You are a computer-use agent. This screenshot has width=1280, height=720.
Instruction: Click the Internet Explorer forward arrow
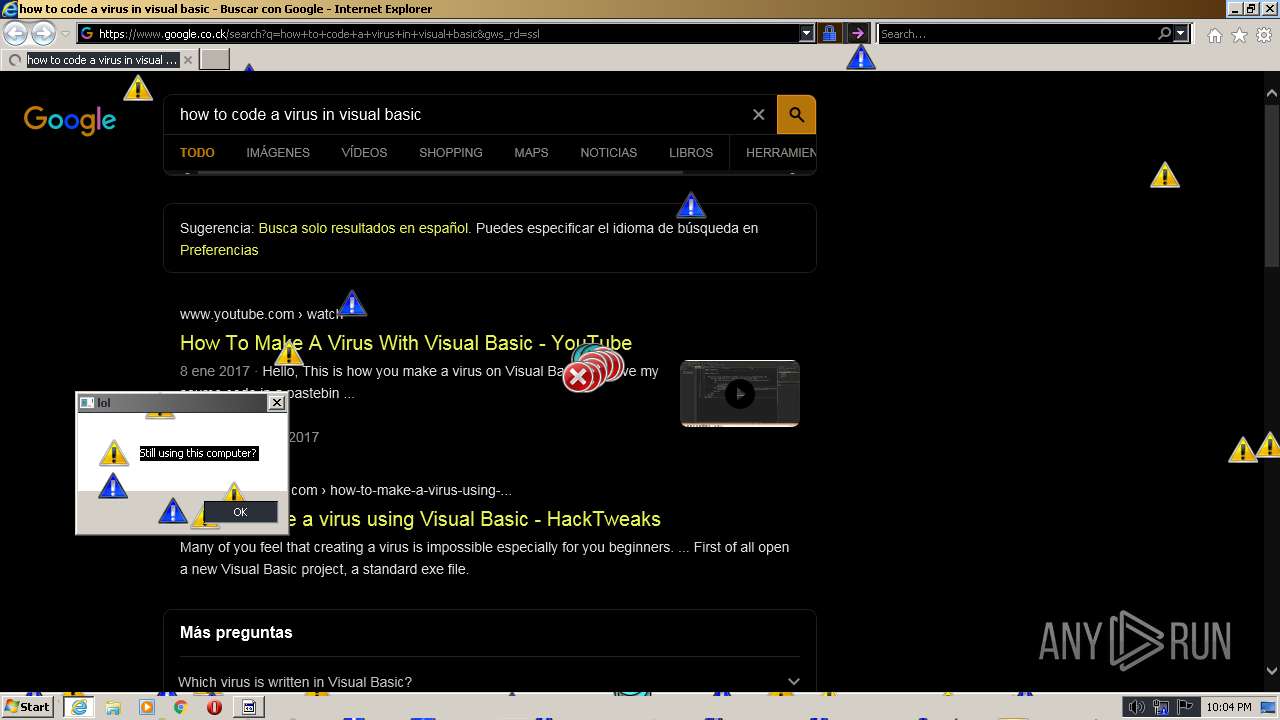click(x=42, y=33)
